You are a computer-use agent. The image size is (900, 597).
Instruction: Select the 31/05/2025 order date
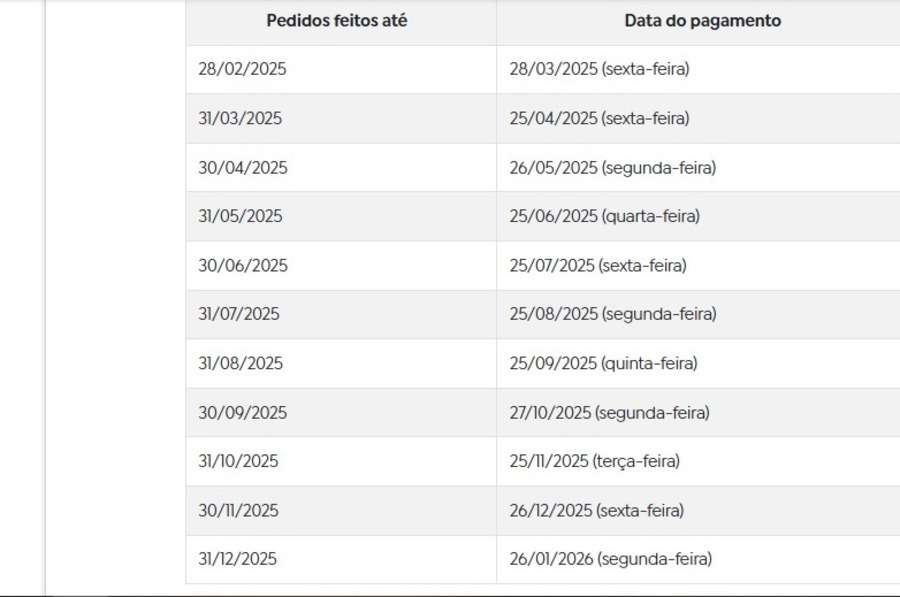tap(240, 216)
